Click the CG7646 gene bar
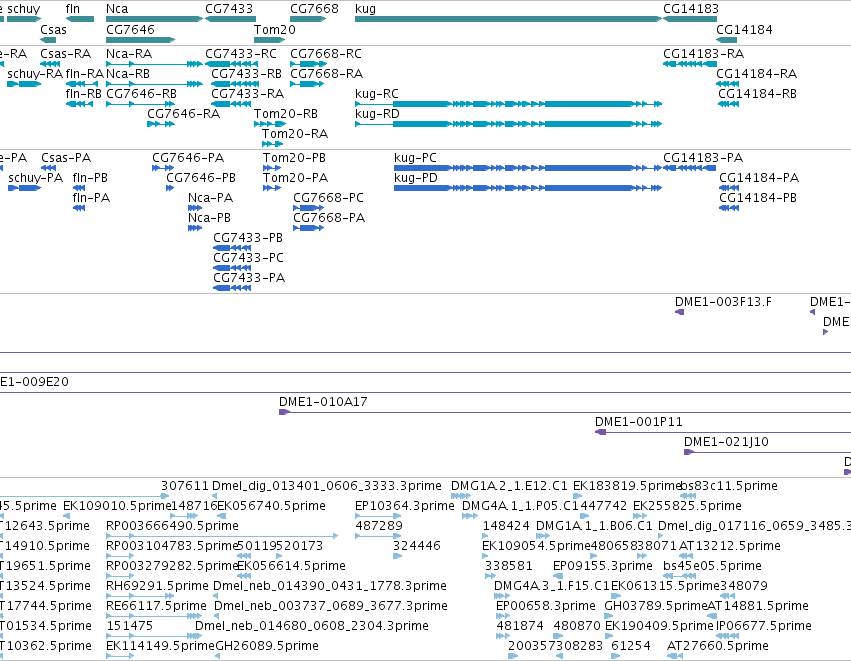The height and width of the screenshot is (661, 851). tap(141, 40)
